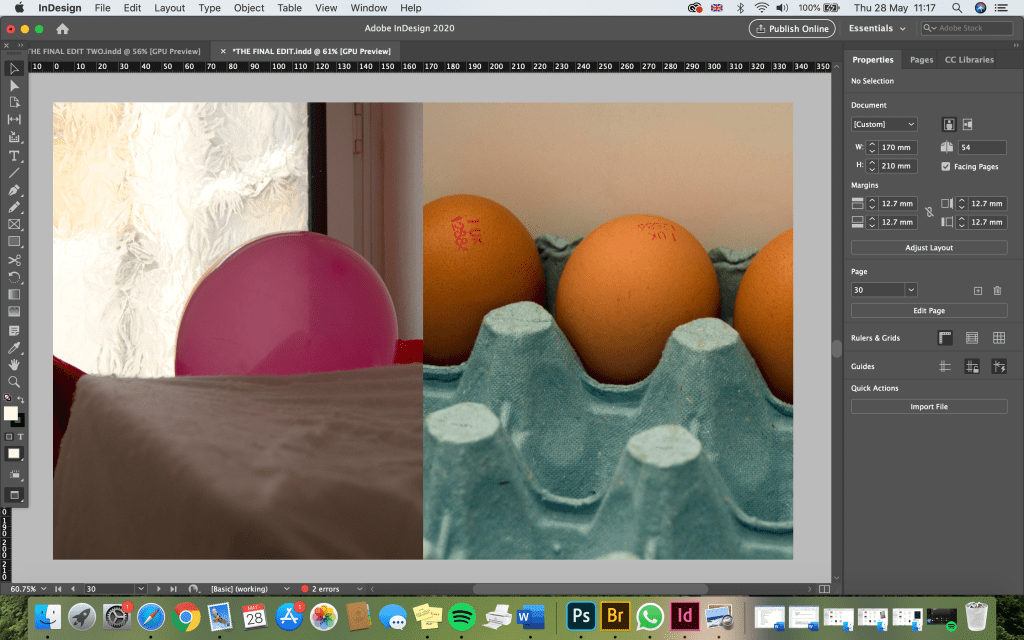Select the Pen tool in toolbar
Screen dimensions: 1024x640
pyautogui.click(x=14, y=190)
